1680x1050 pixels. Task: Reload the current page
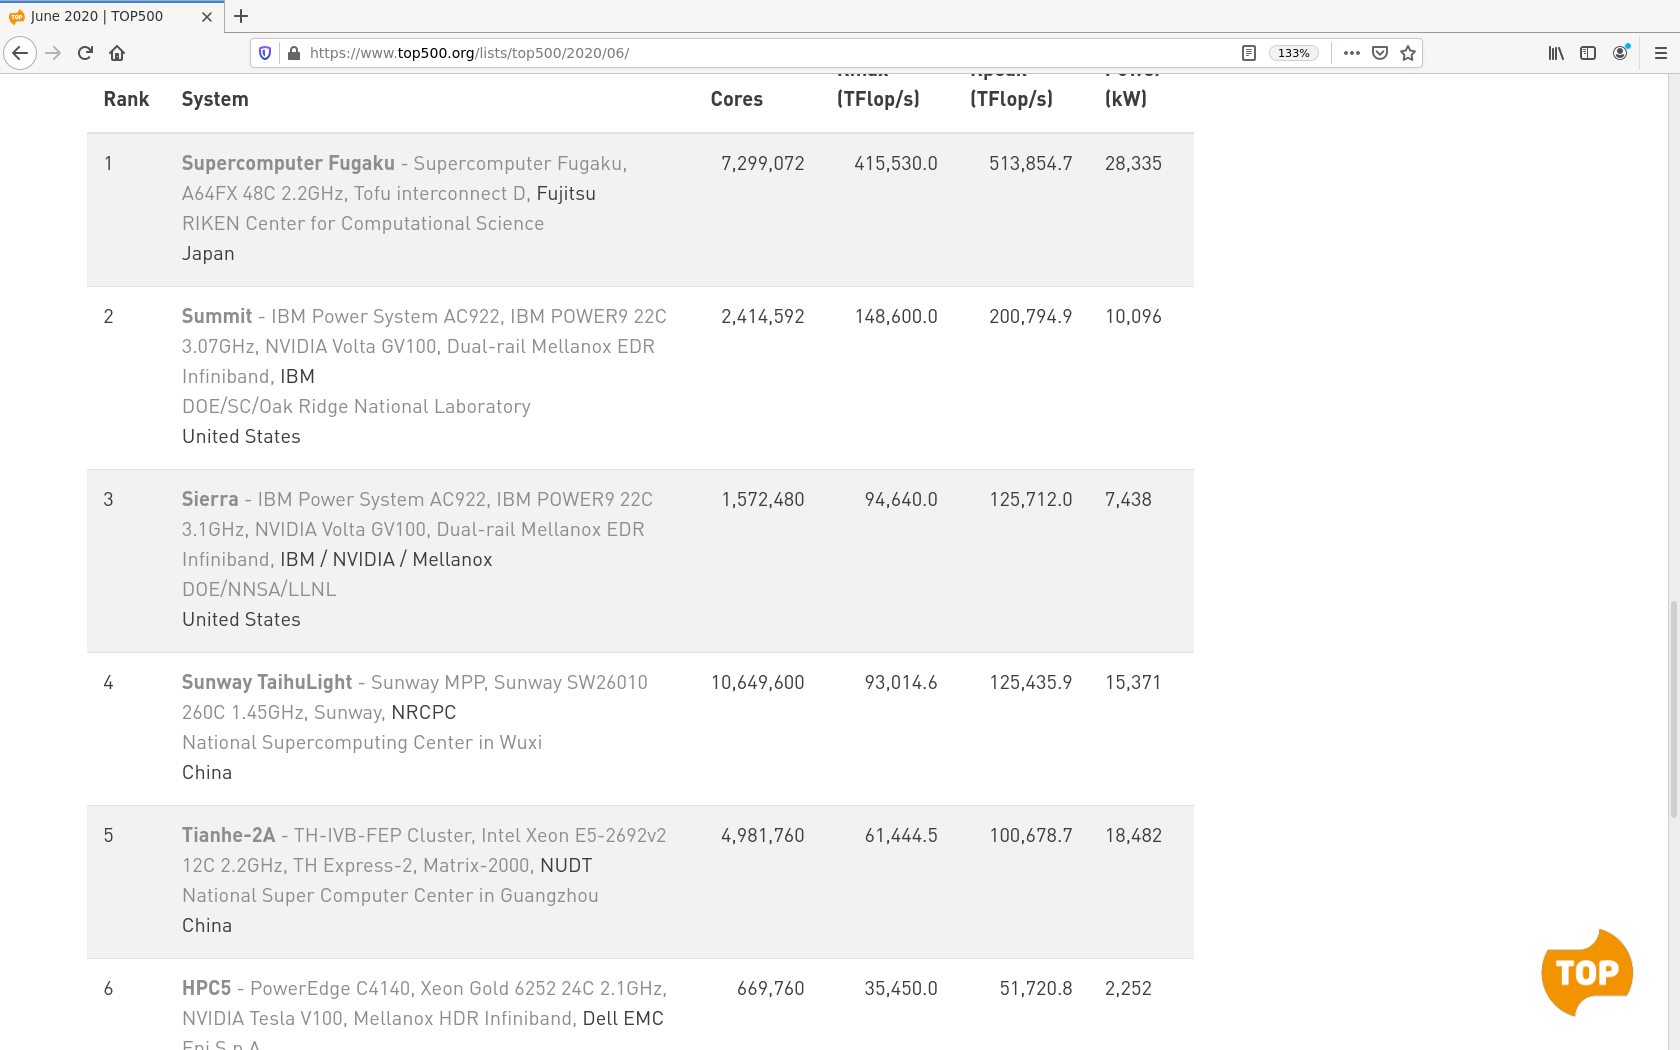pos(85,53)
